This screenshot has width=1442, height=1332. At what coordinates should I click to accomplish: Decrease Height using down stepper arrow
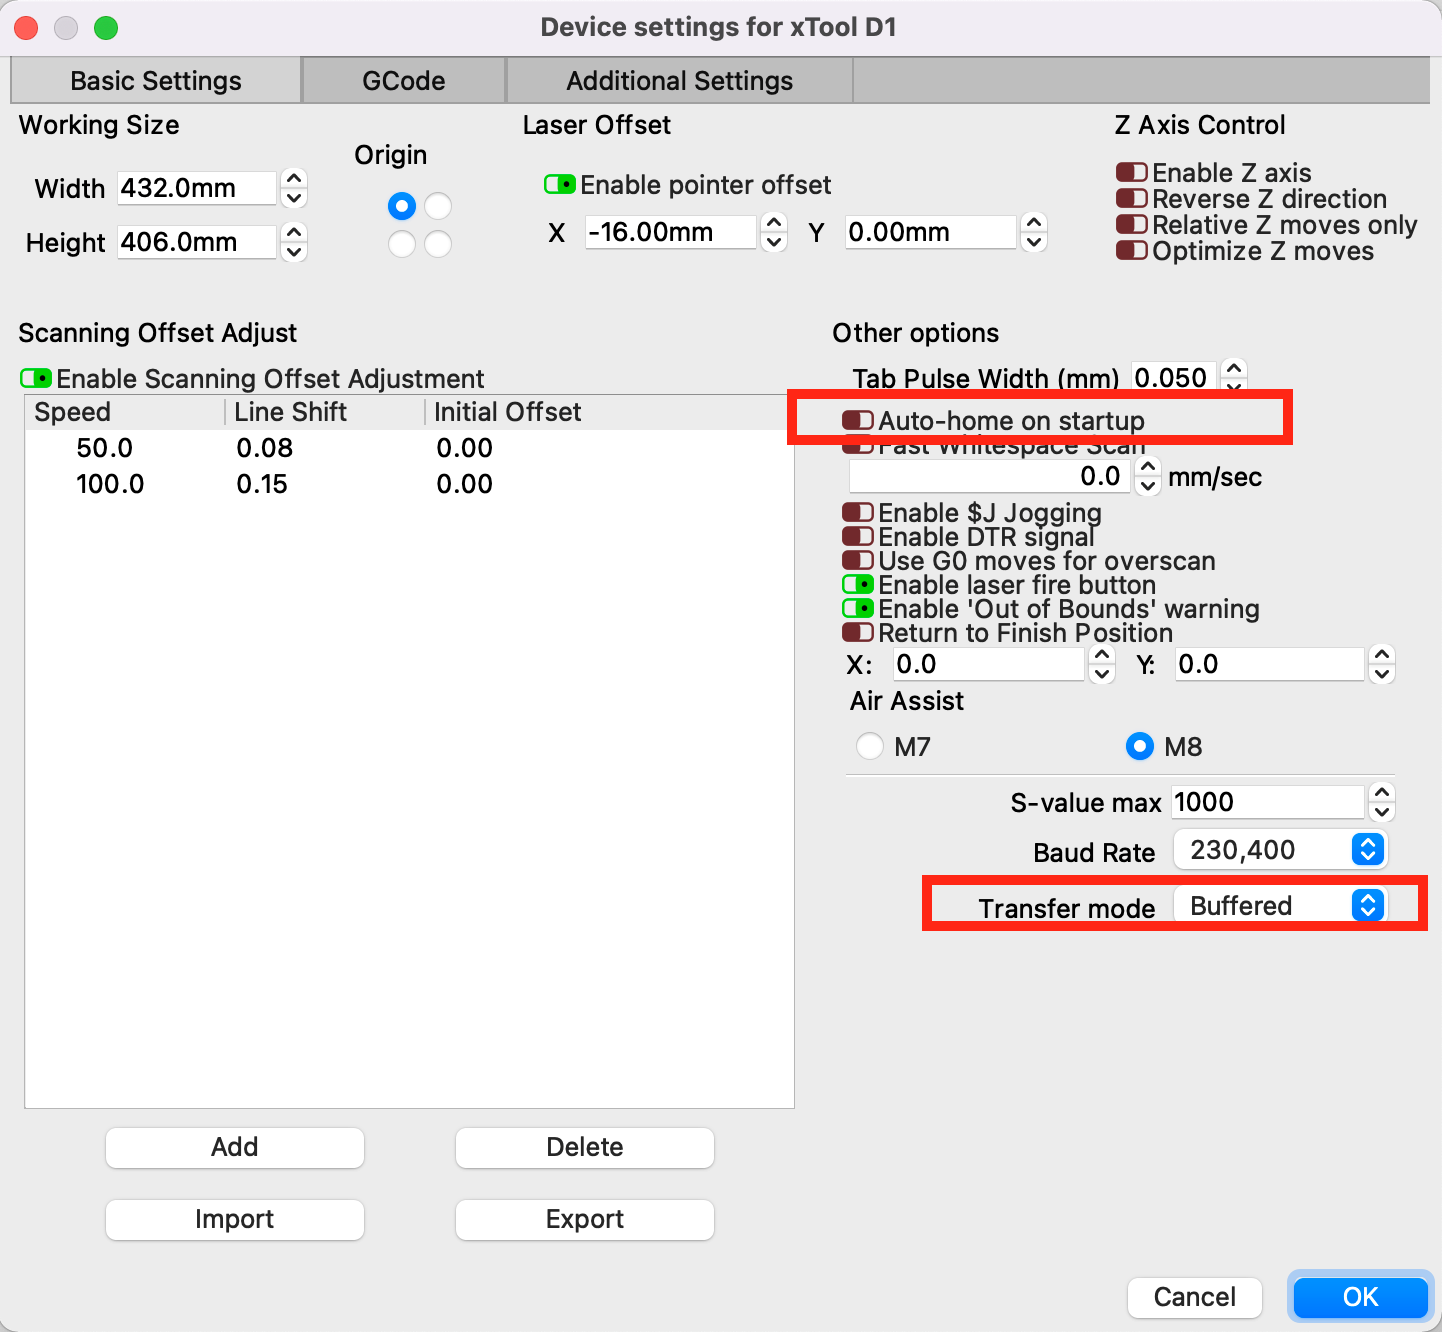click(294, 252)
